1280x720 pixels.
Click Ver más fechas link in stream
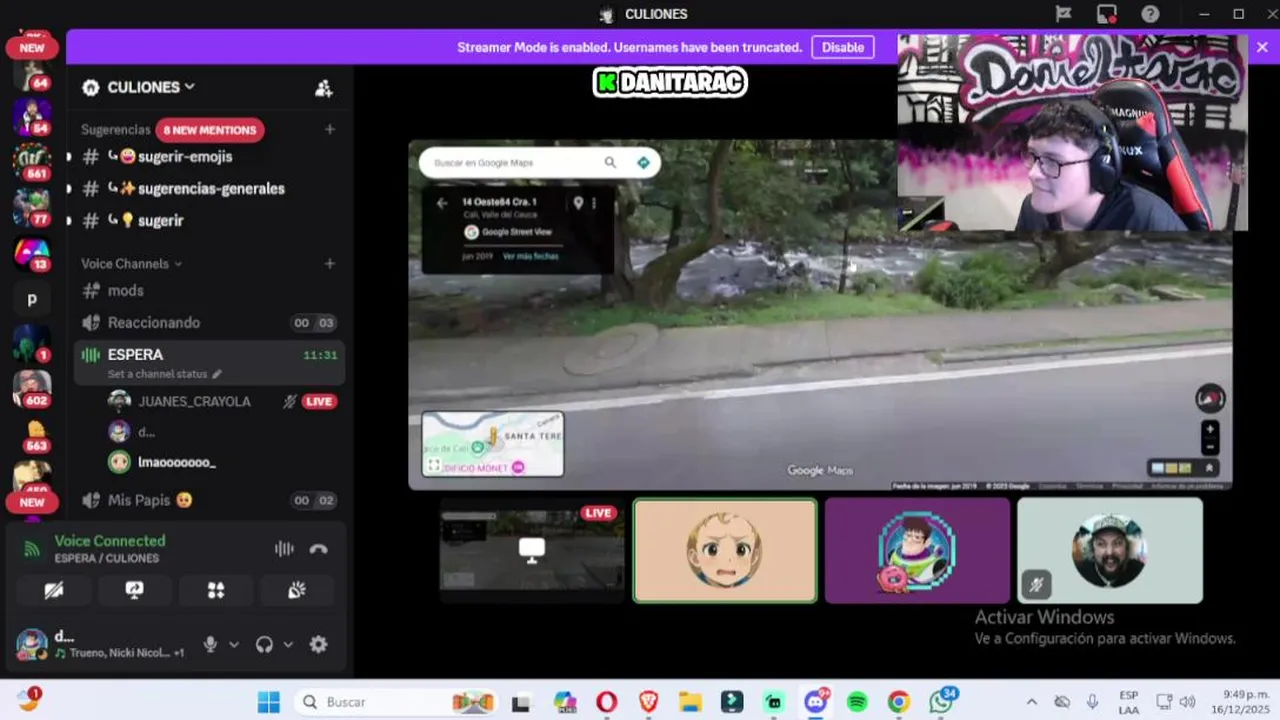pyautogui.click(x=530, y=256)
